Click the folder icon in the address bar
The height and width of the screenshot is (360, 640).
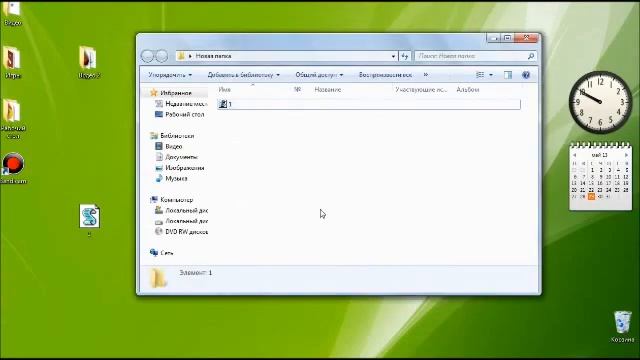click(181, 56)
